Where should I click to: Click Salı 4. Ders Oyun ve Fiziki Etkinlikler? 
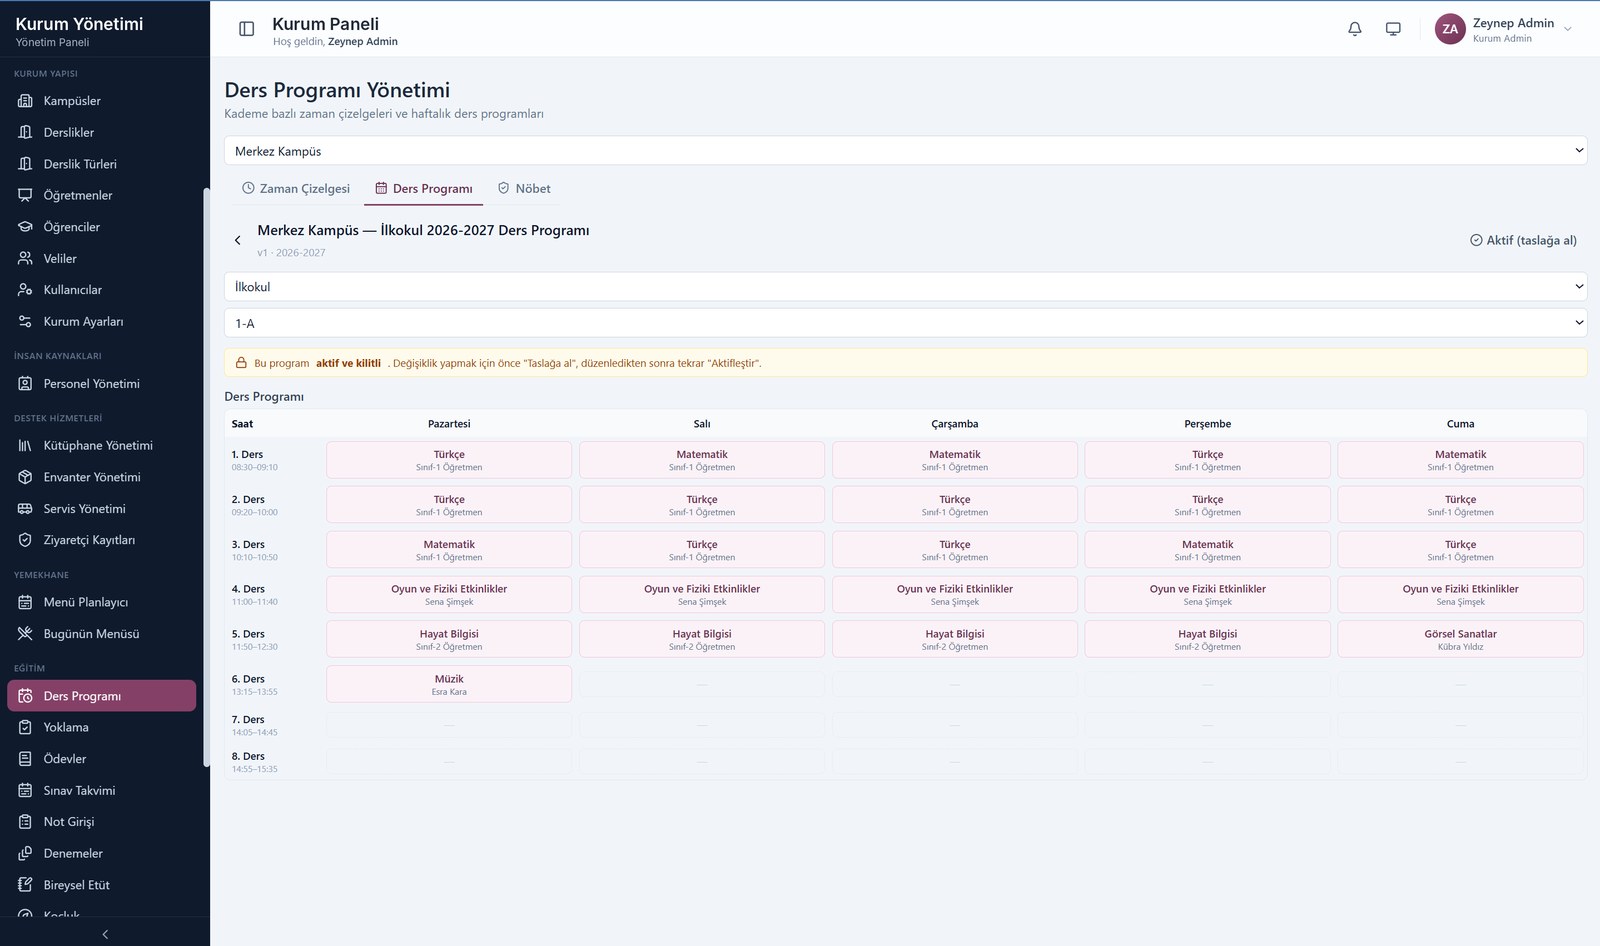pyautogui.click(x=702, y=594)
